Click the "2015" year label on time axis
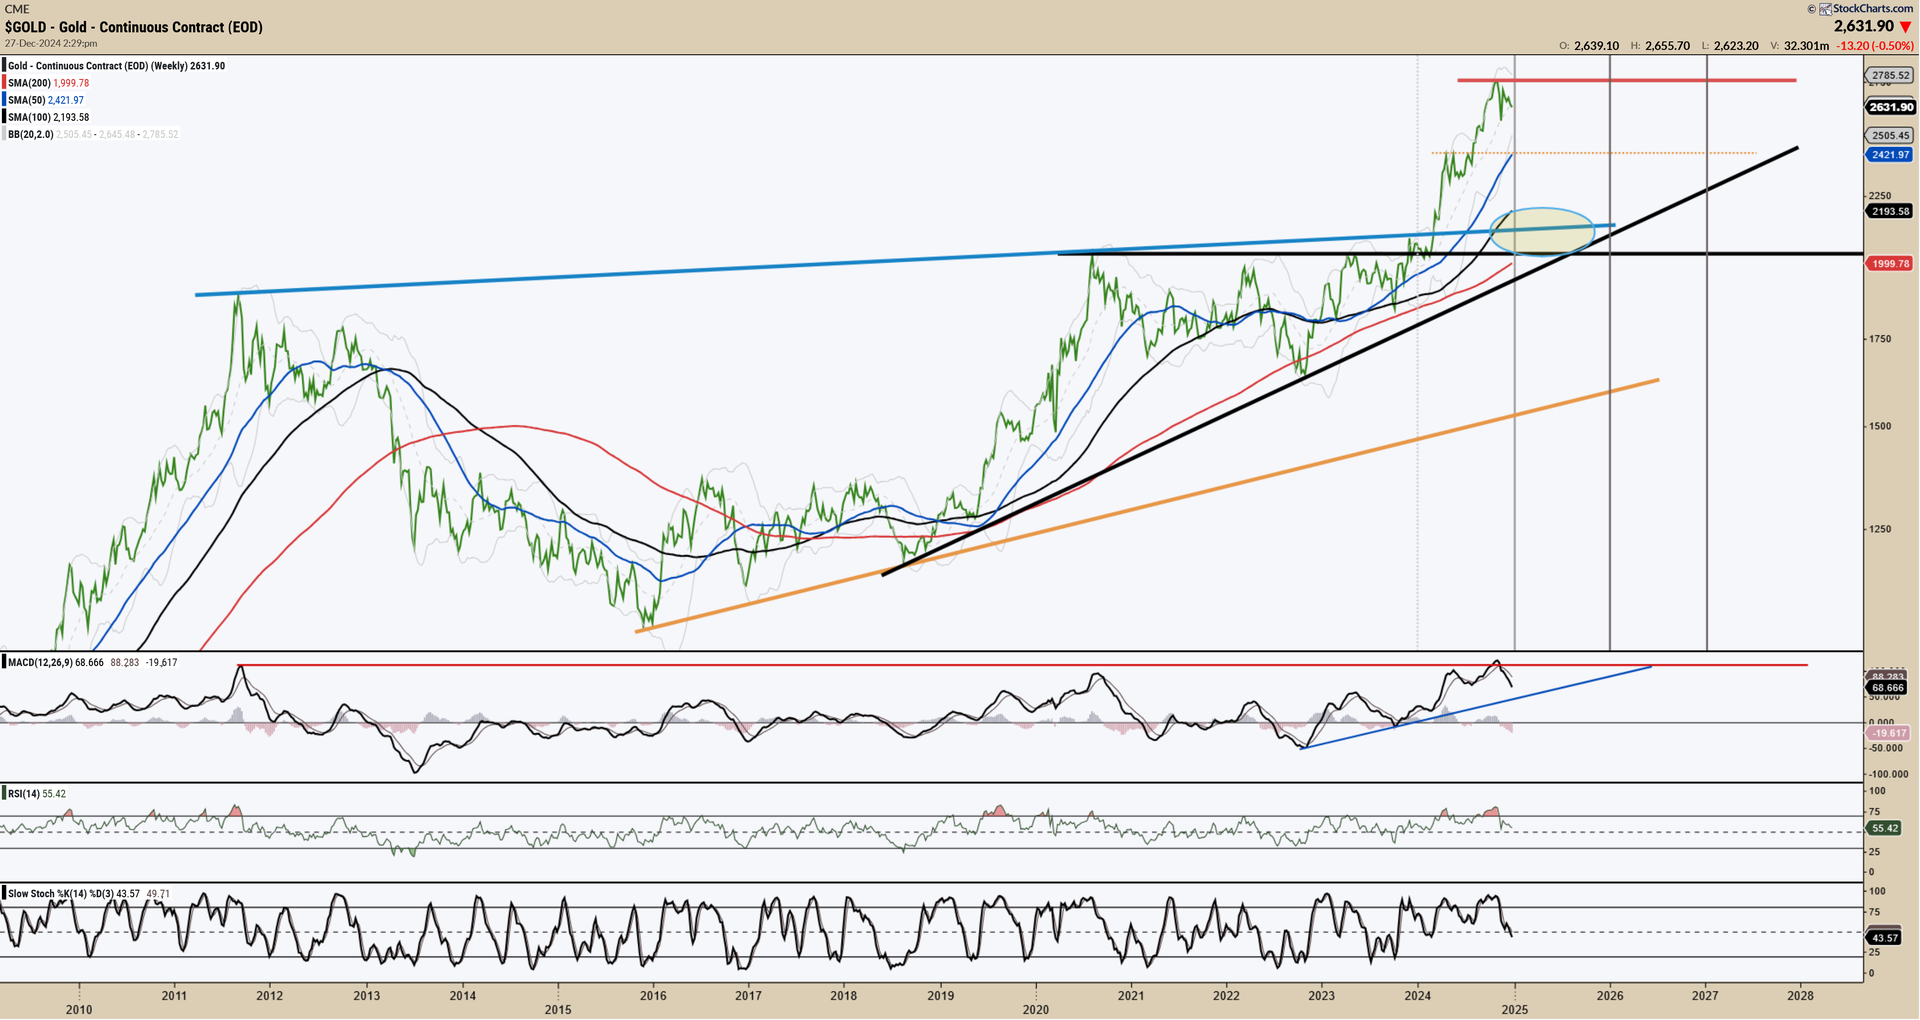This screenshot has height=1020, width=1920. pos(558,1010)
